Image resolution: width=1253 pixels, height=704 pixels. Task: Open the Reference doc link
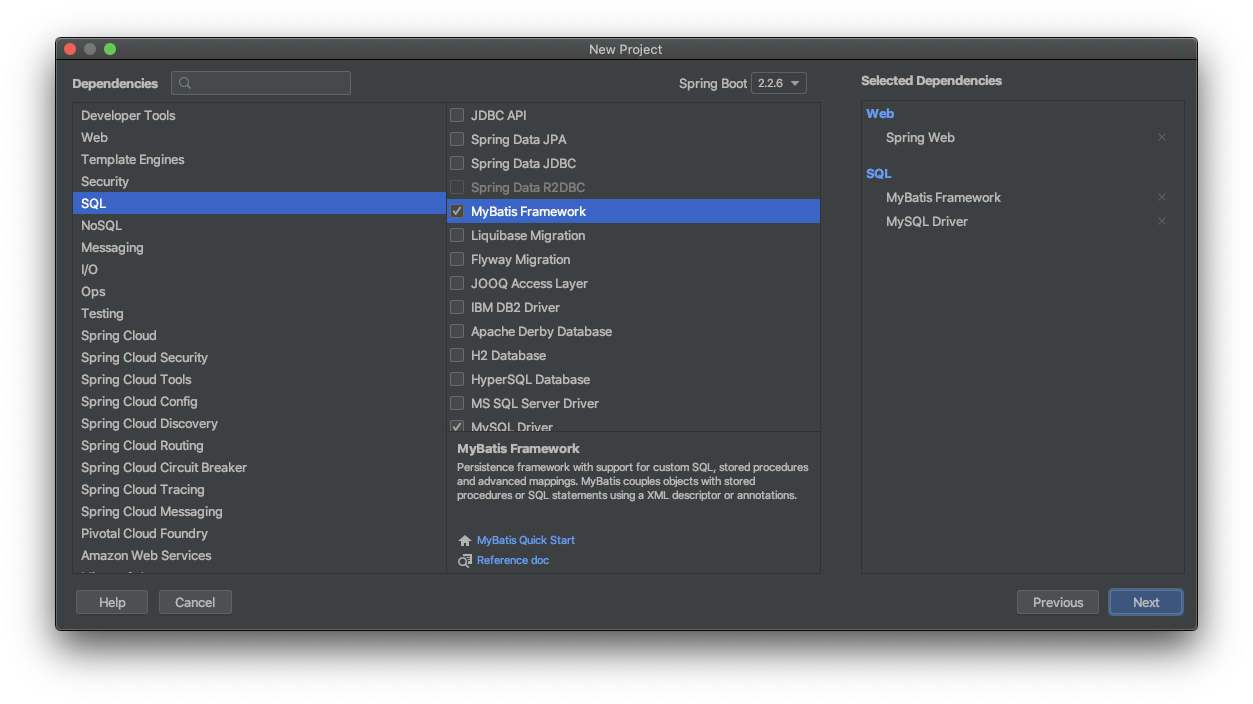coord(513,560)
